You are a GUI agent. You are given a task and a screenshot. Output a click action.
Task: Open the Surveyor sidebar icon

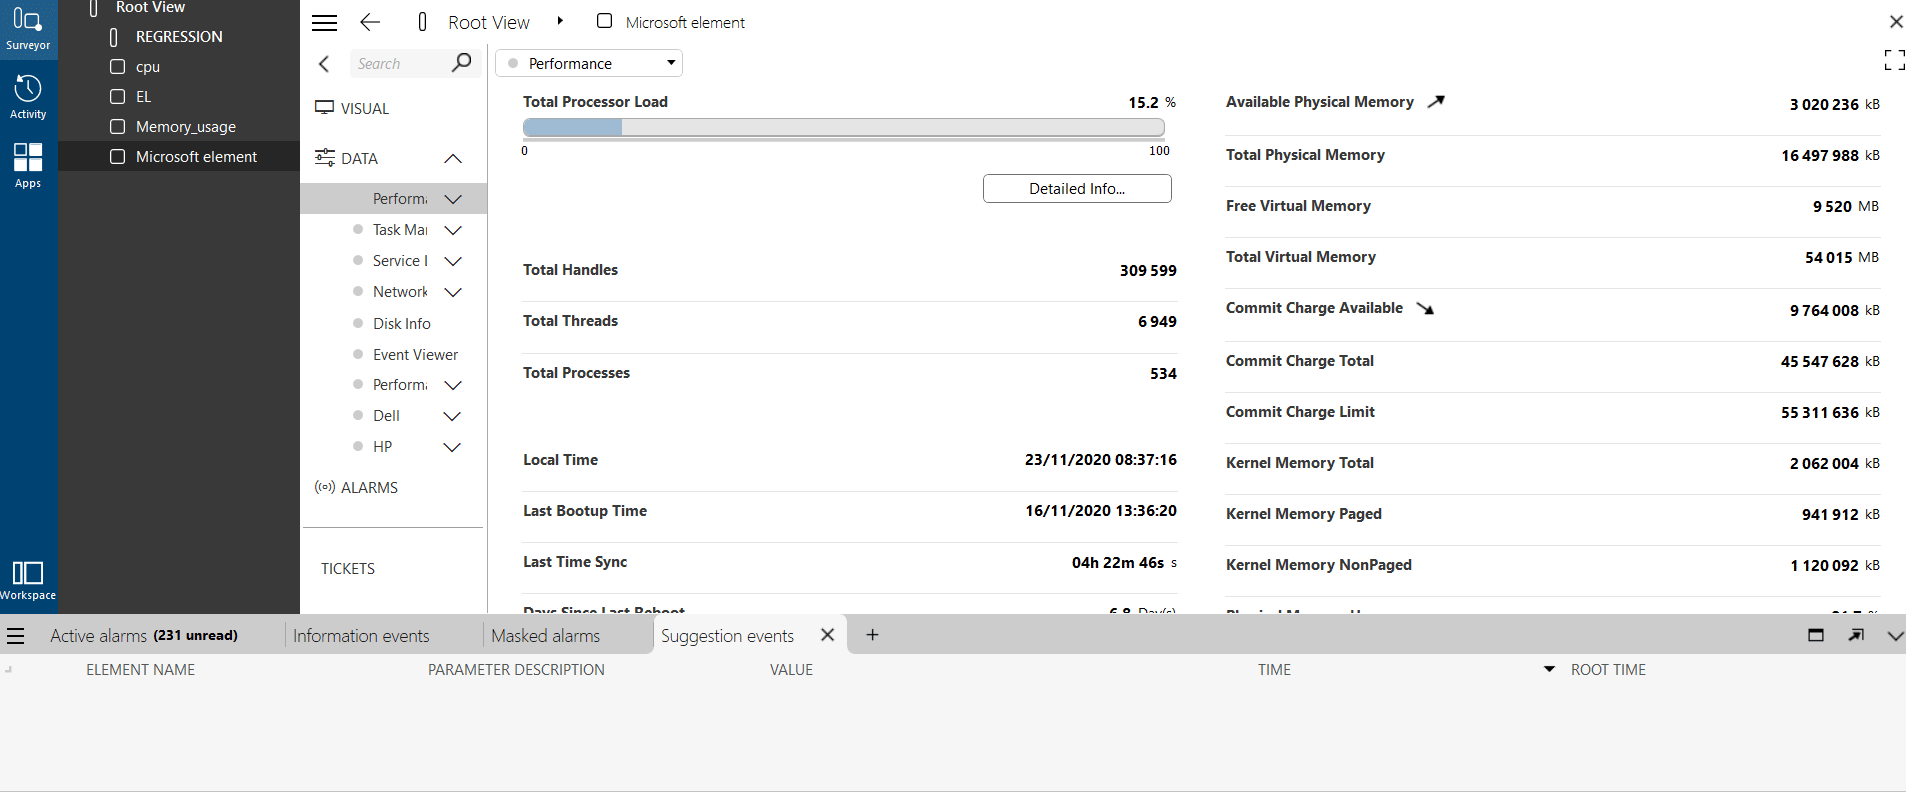(28, 29)
